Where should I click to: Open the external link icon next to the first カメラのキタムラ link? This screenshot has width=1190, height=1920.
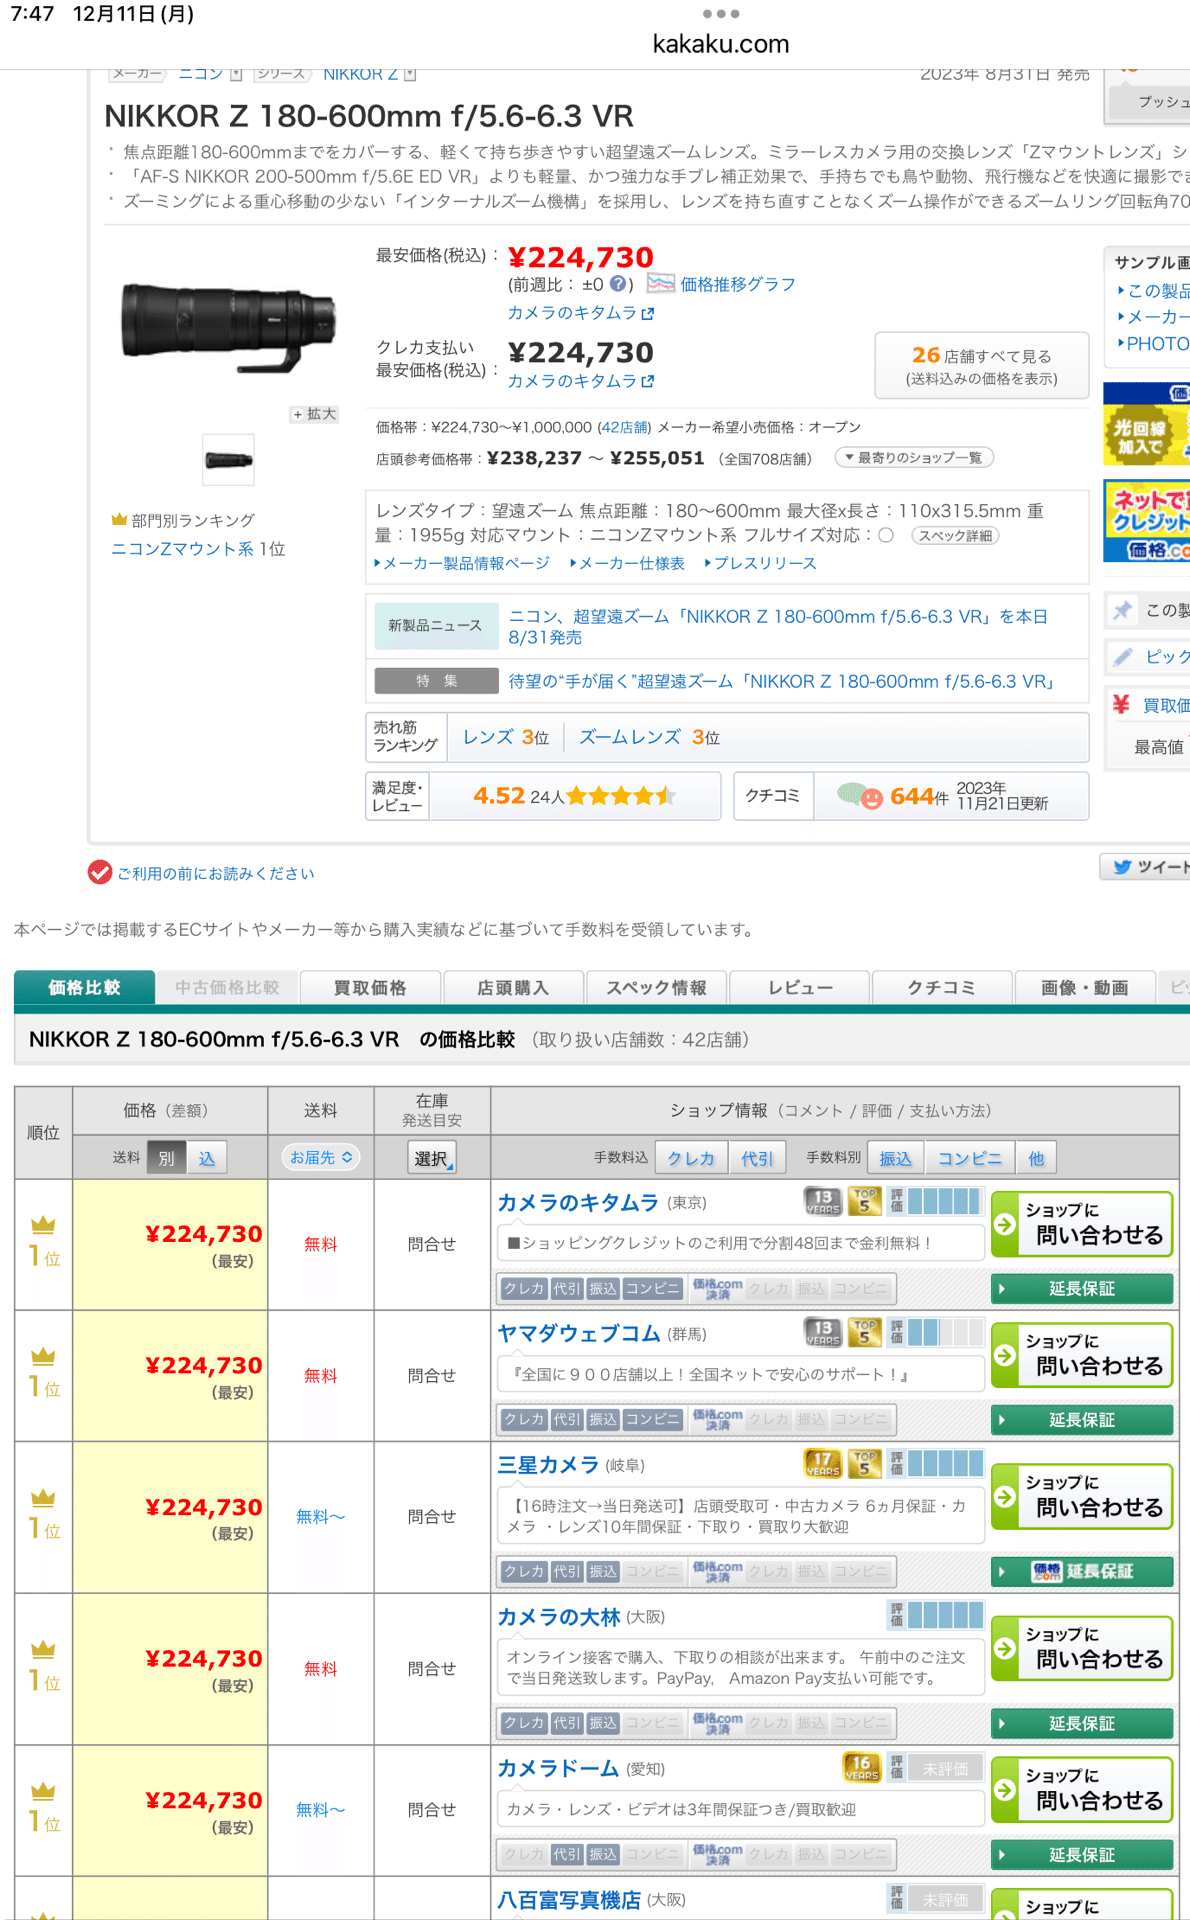pyautogui.click(x=648, y=313)
